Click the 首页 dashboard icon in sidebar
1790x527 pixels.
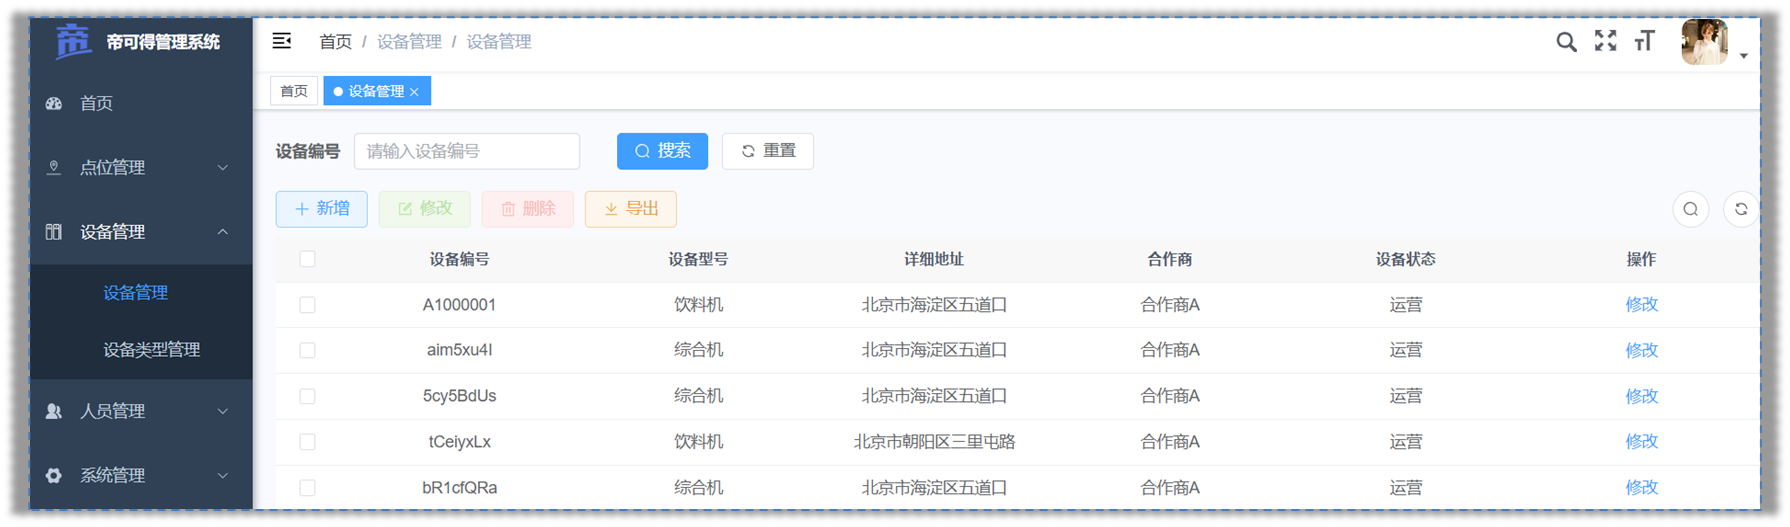tap(54, 103)
